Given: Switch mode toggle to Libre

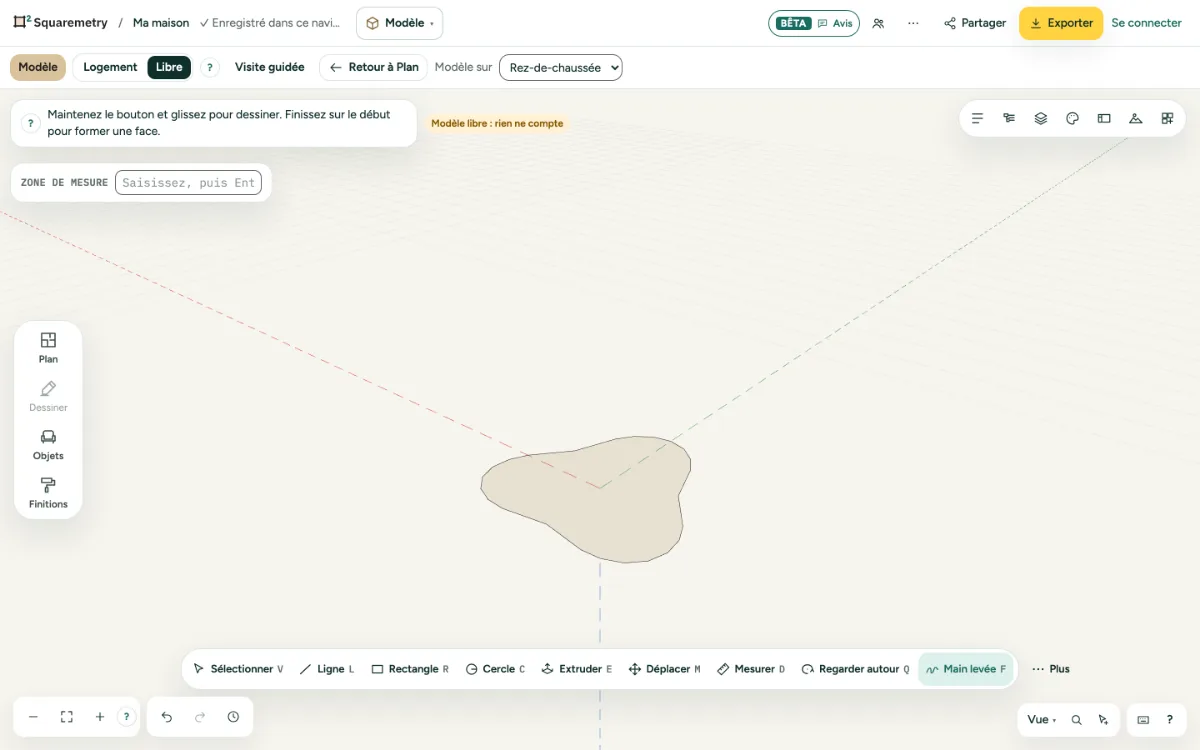Looking at the screenshot, I should (x=169, y=67).
